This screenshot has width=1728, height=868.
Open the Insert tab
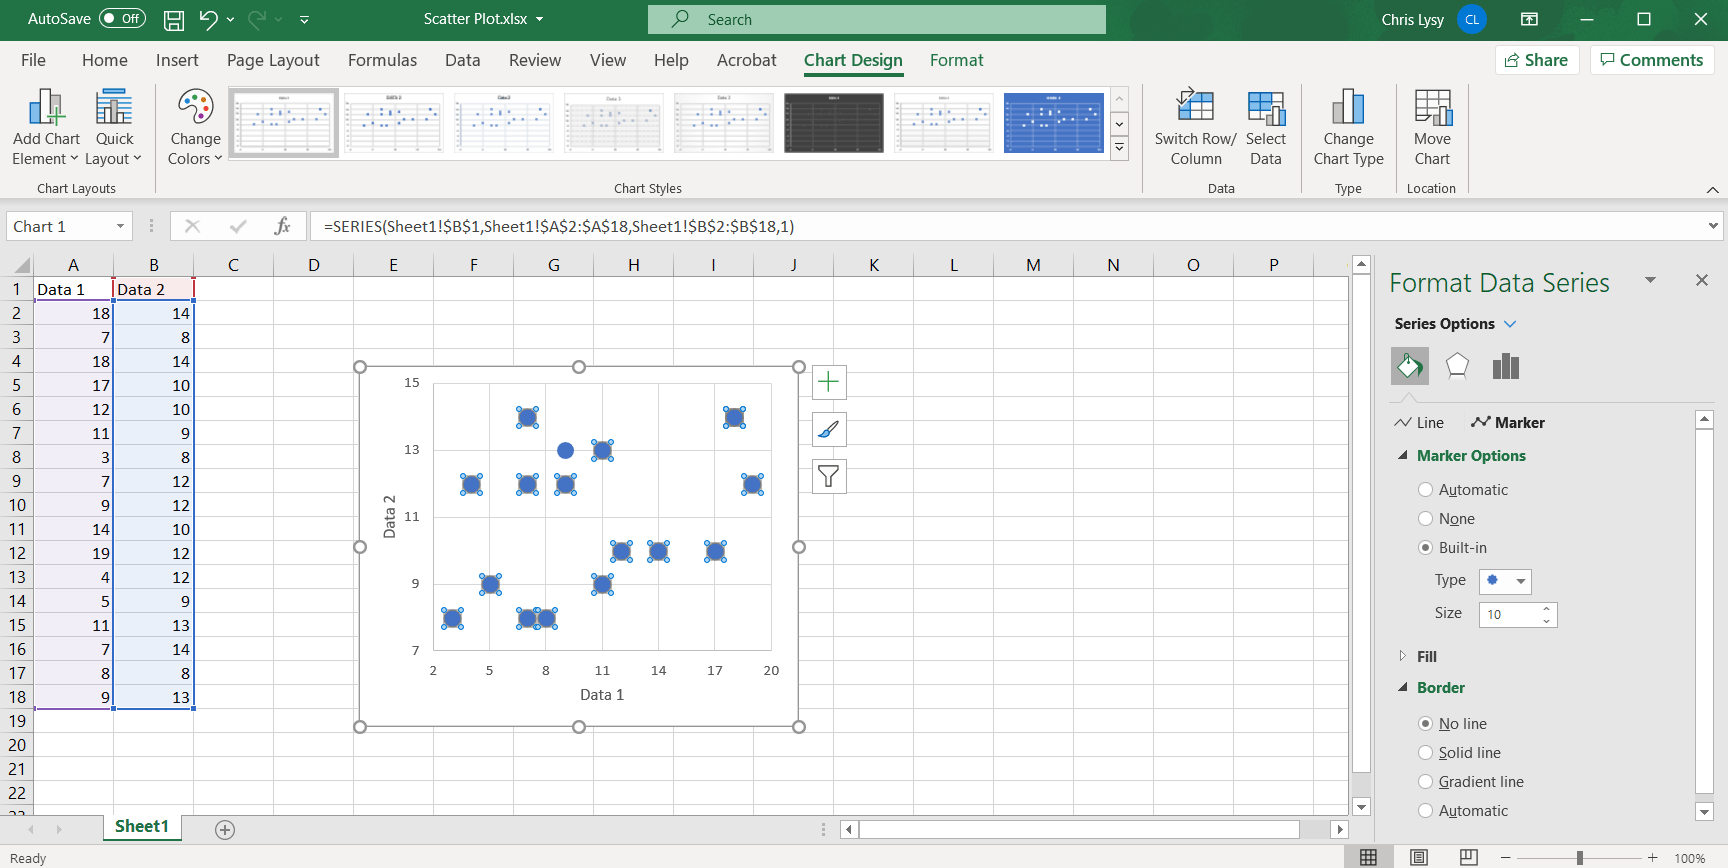177,60
